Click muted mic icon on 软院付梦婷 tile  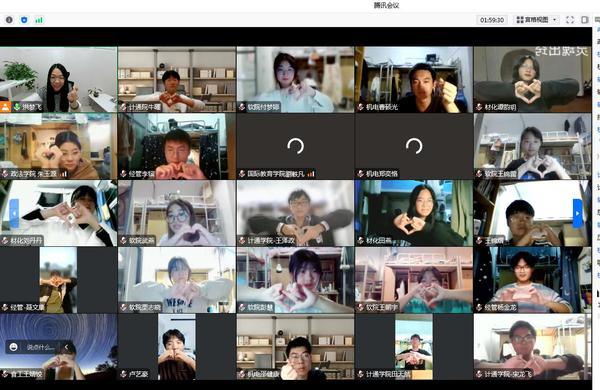pyautogui.click(x=242, y=107)
